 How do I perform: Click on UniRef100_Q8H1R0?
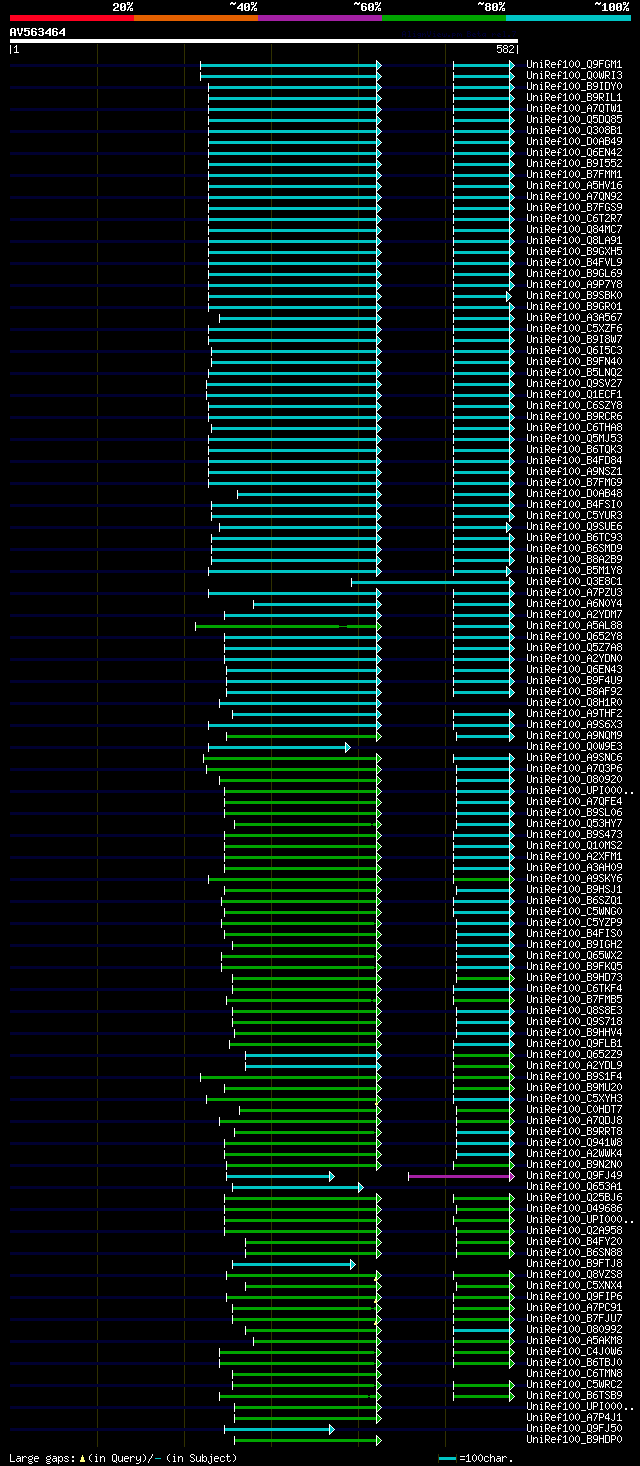click(x=574, y=703)
